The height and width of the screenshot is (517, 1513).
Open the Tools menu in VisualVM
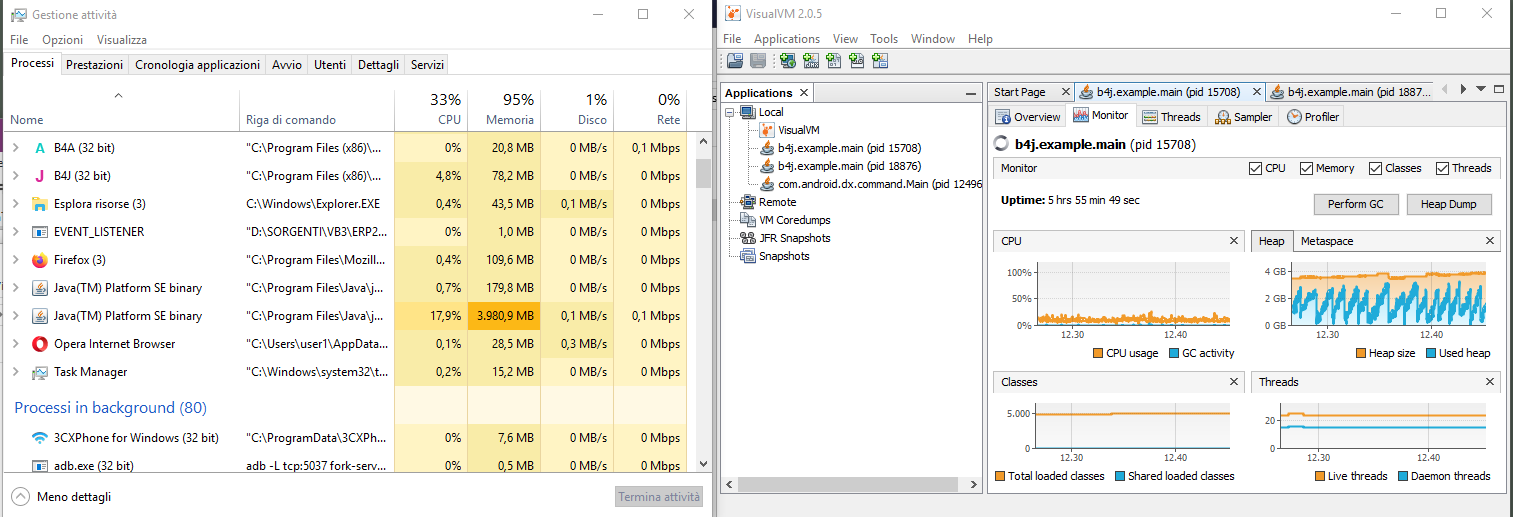pyautogui.click(x=884, y=39)
